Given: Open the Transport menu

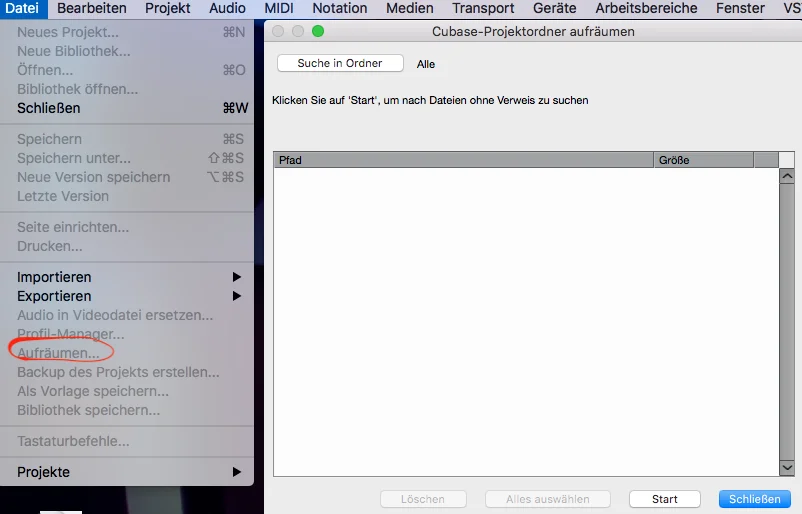Looking at the screenshot, I should click(x=483, y=8).
